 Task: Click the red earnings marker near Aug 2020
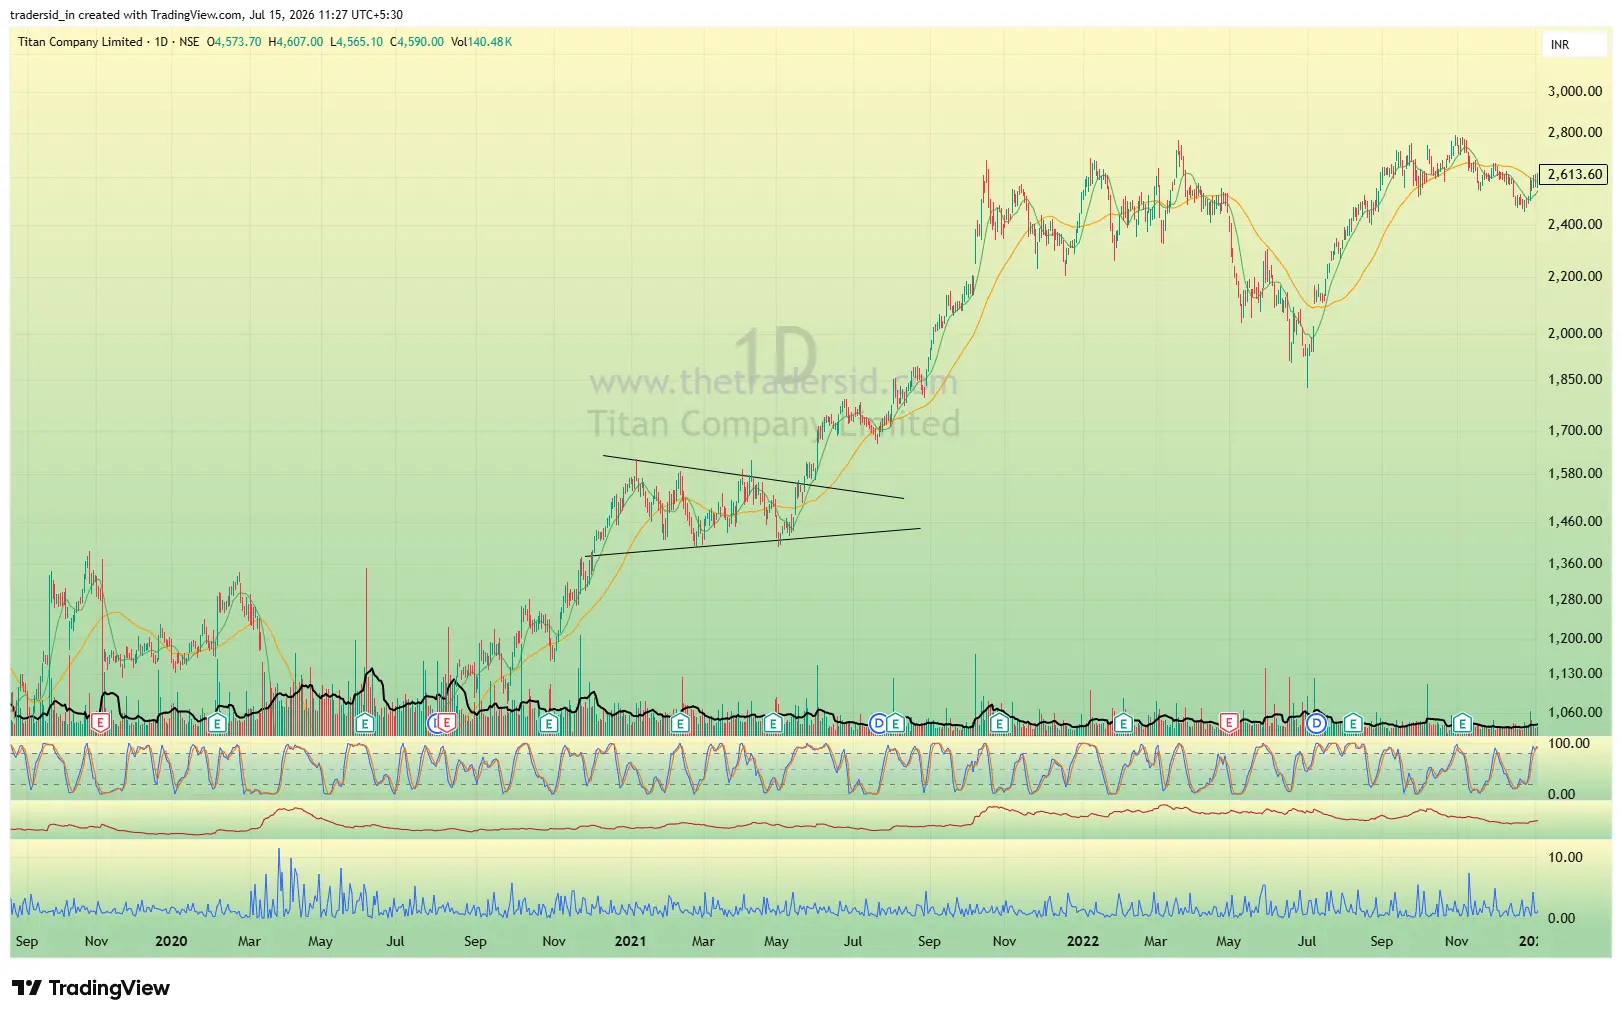[x=447, y=722]
